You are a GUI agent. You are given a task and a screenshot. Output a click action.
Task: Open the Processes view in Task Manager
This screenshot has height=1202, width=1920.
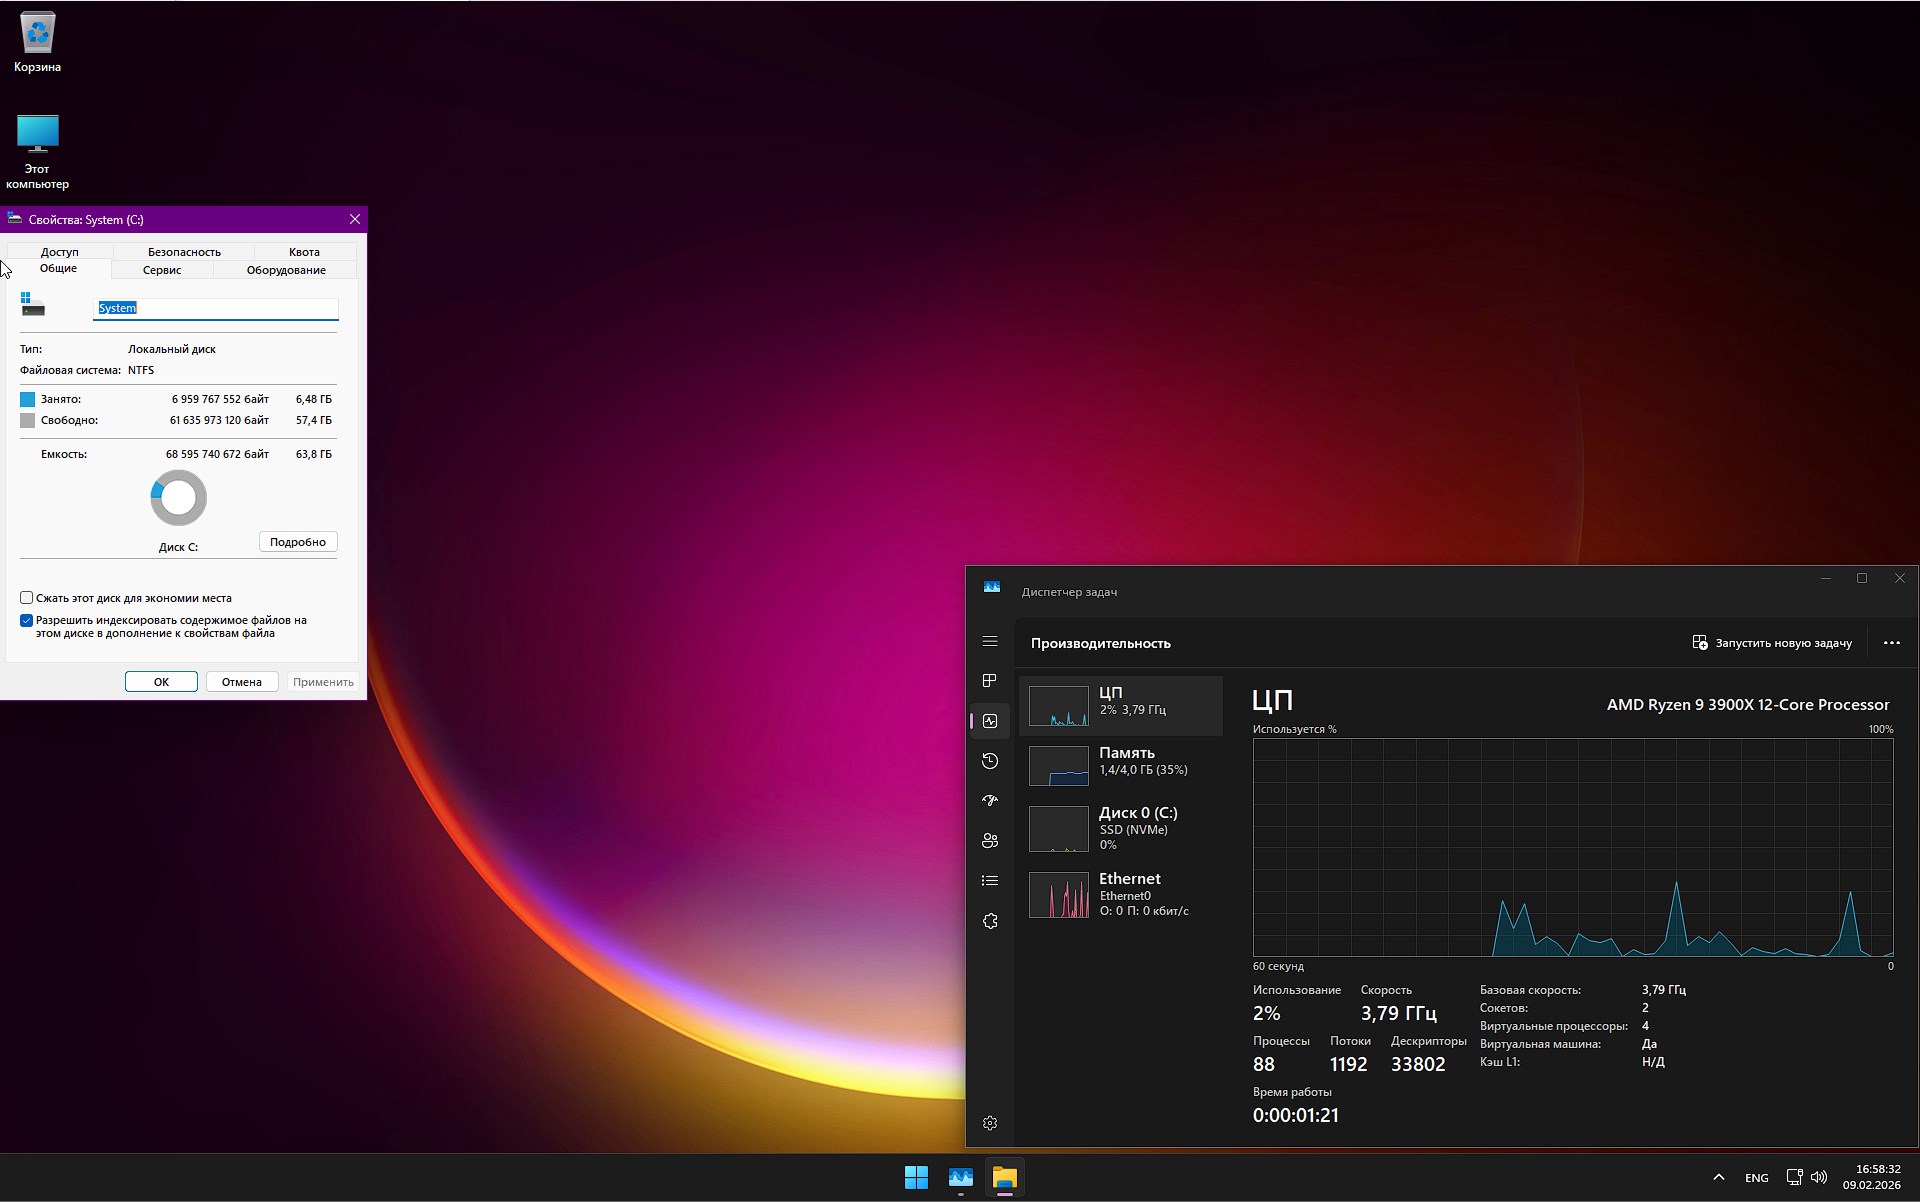coord(990,681)
